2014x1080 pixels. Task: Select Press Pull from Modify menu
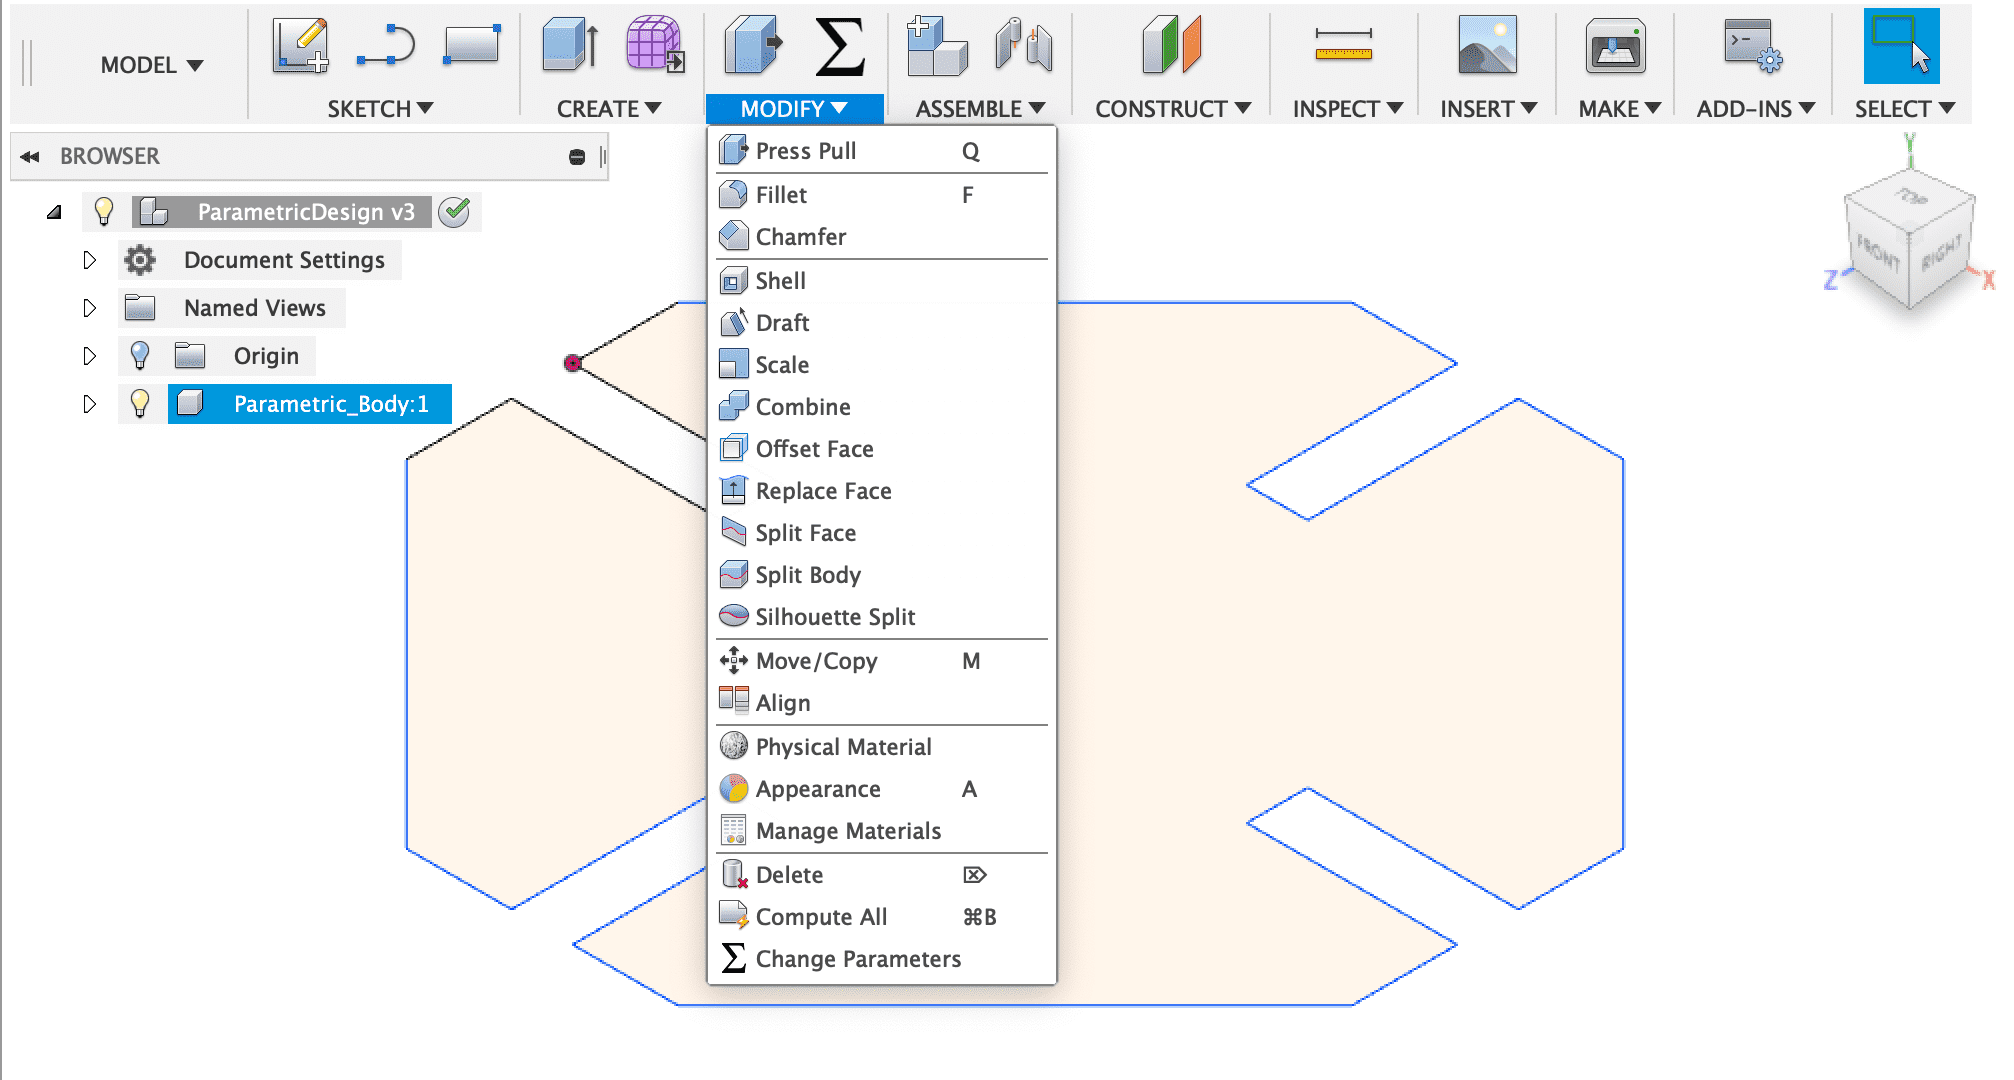coord(806,151)
